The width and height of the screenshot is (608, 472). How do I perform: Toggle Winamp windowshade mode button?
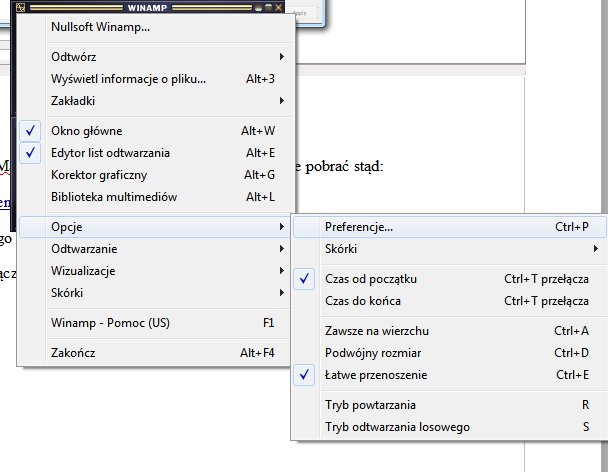click(268, 7)
